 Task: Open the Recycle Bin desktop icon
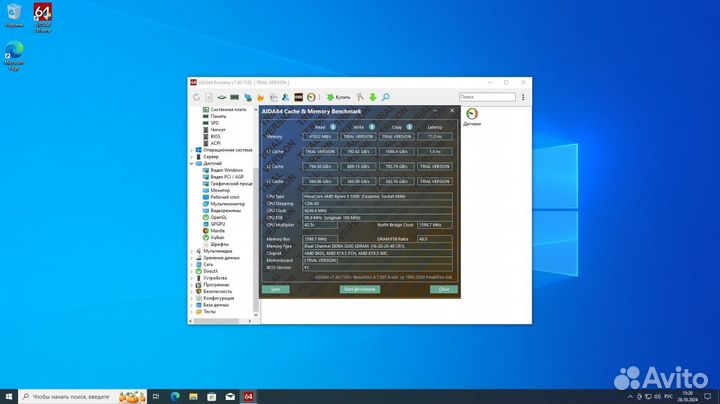tap(14, 16)
